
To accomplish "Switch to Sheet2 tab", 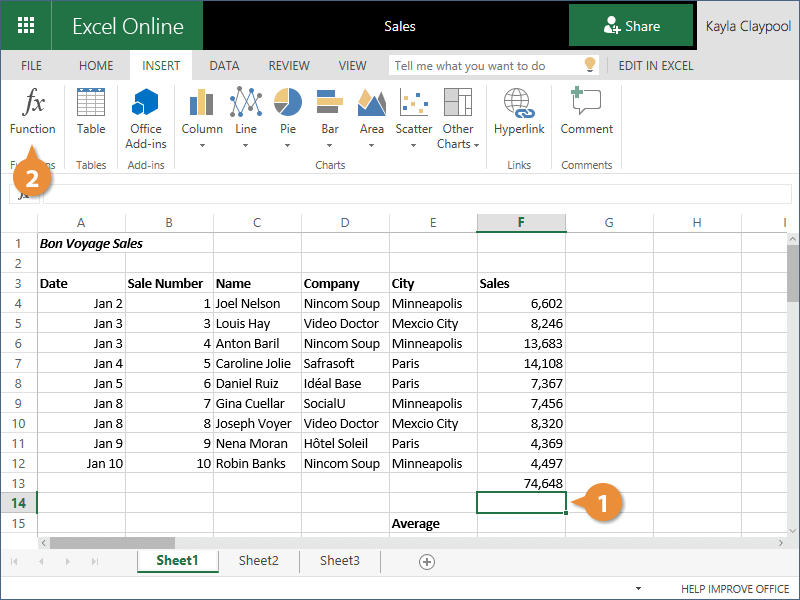I will pyautogui.click(x=258, y=561).
